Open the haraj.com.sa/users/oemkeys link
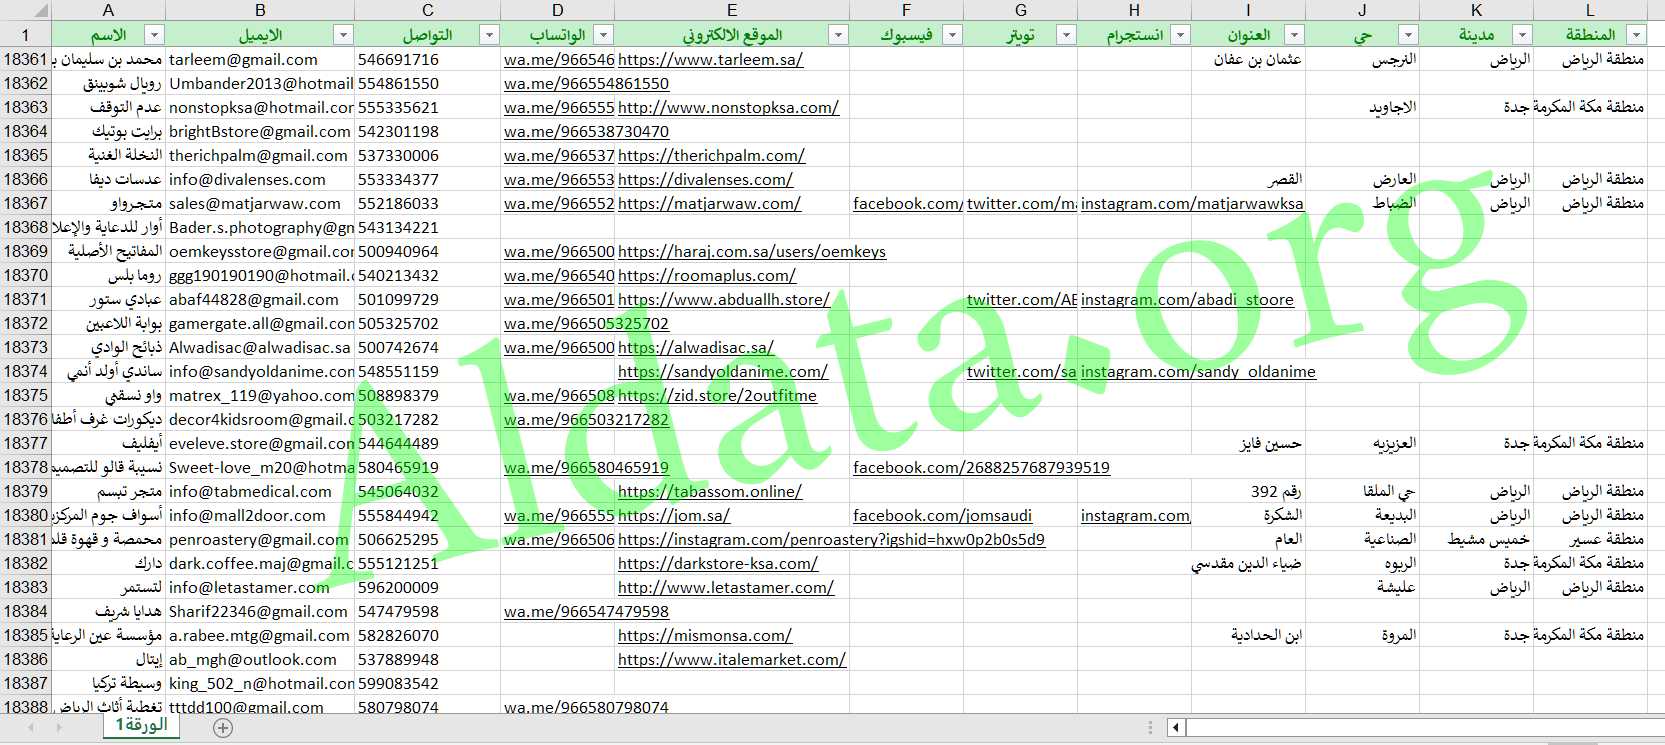Viewport: 1665px width, 745px height. (x=752, y=252)
